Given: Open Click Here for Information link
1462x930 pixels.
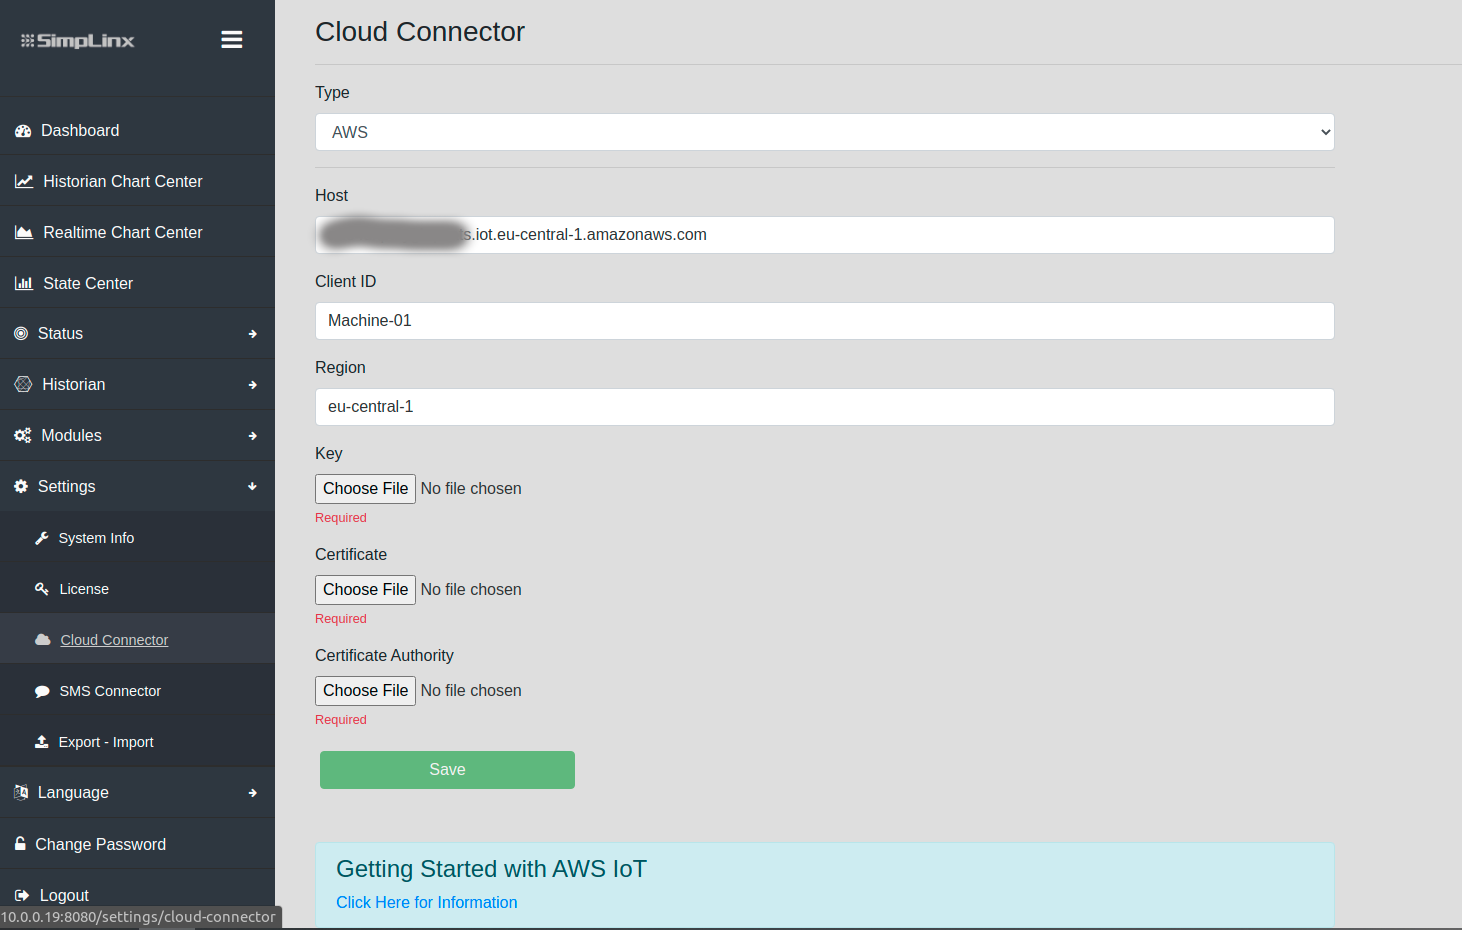Looking at the screenshot, I should [427, 902].
